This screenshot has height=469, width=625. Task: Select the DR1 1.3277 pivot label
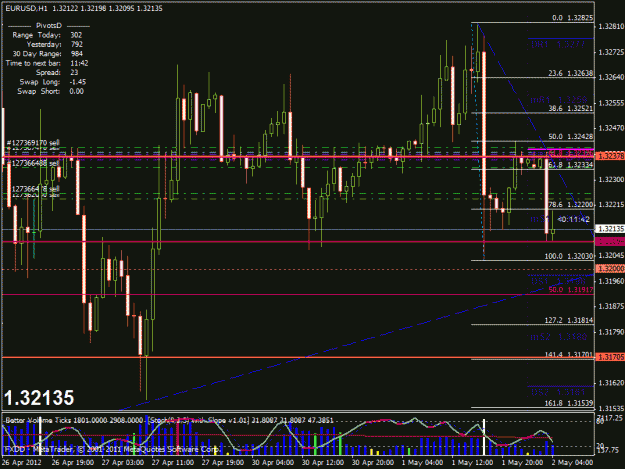[x=558, y=45]
